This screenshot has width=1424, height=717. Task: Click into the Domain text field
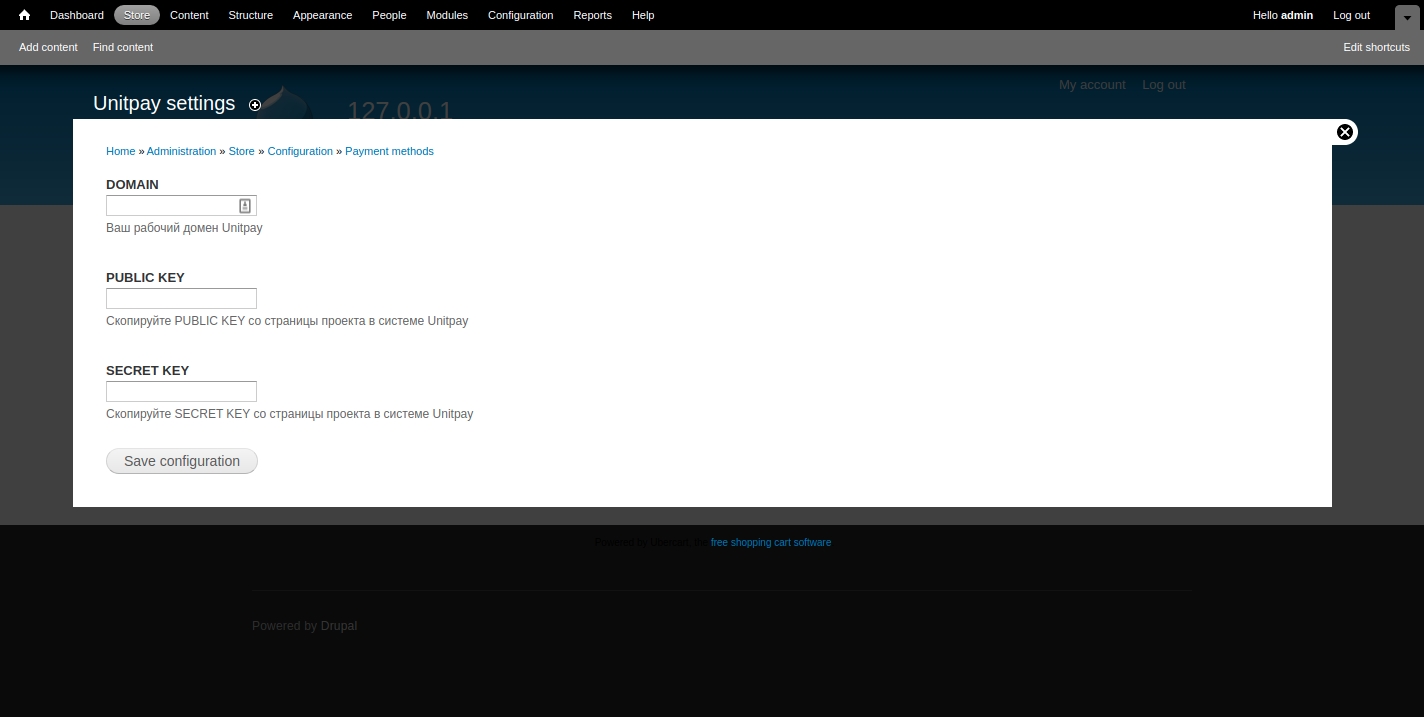point(170,206)
